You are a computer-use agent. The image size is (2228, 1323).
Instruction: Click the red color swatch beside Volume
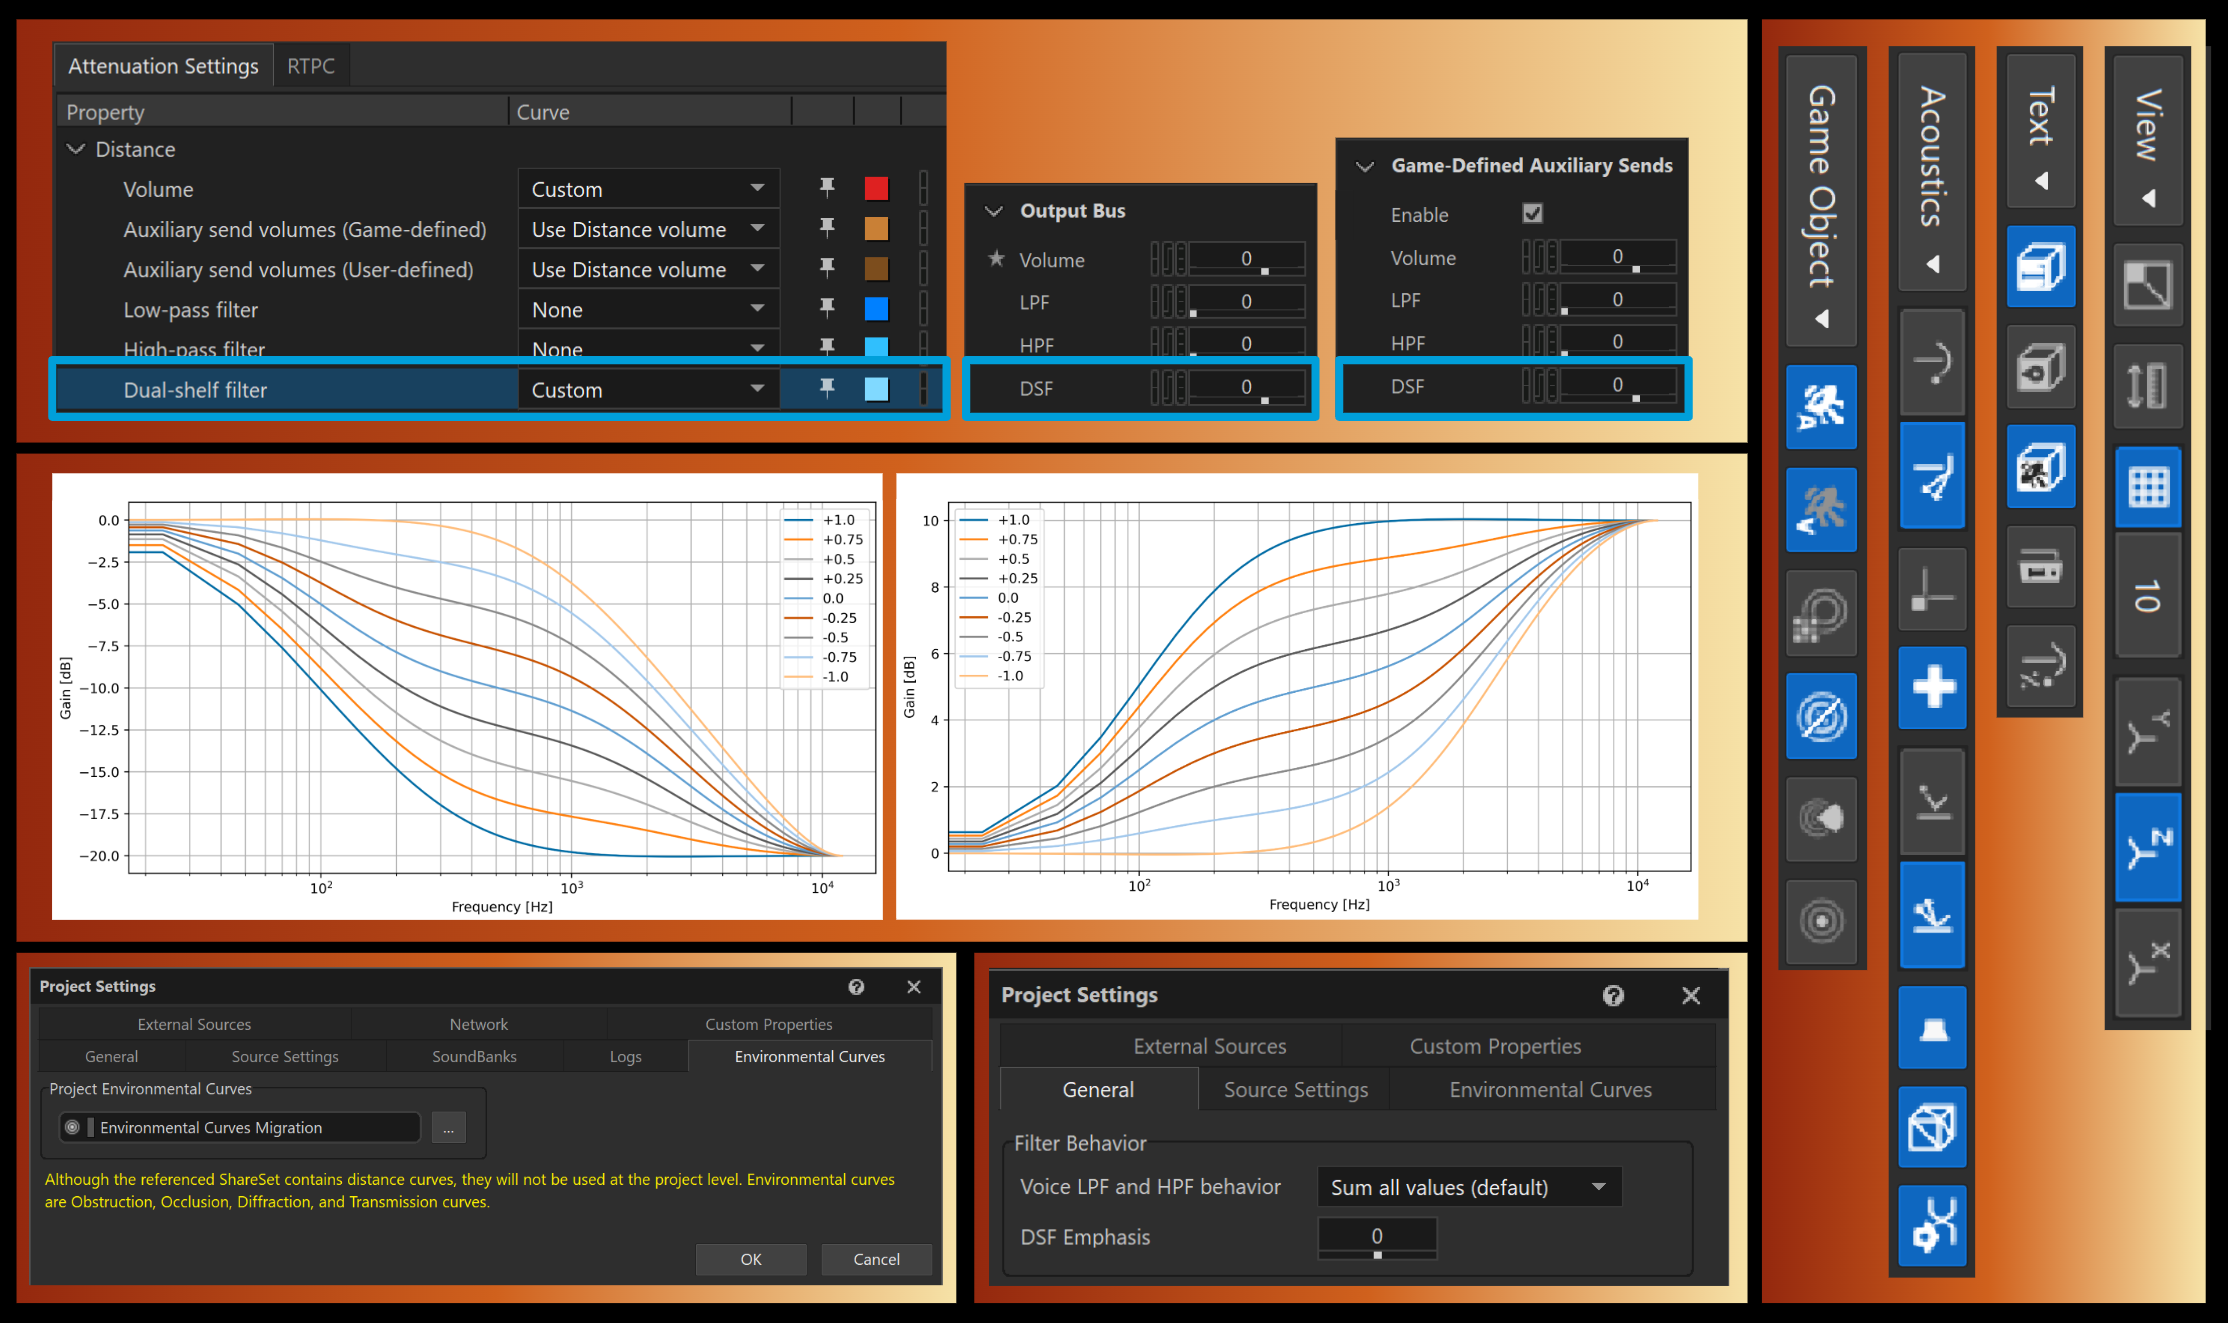[876, 188]
